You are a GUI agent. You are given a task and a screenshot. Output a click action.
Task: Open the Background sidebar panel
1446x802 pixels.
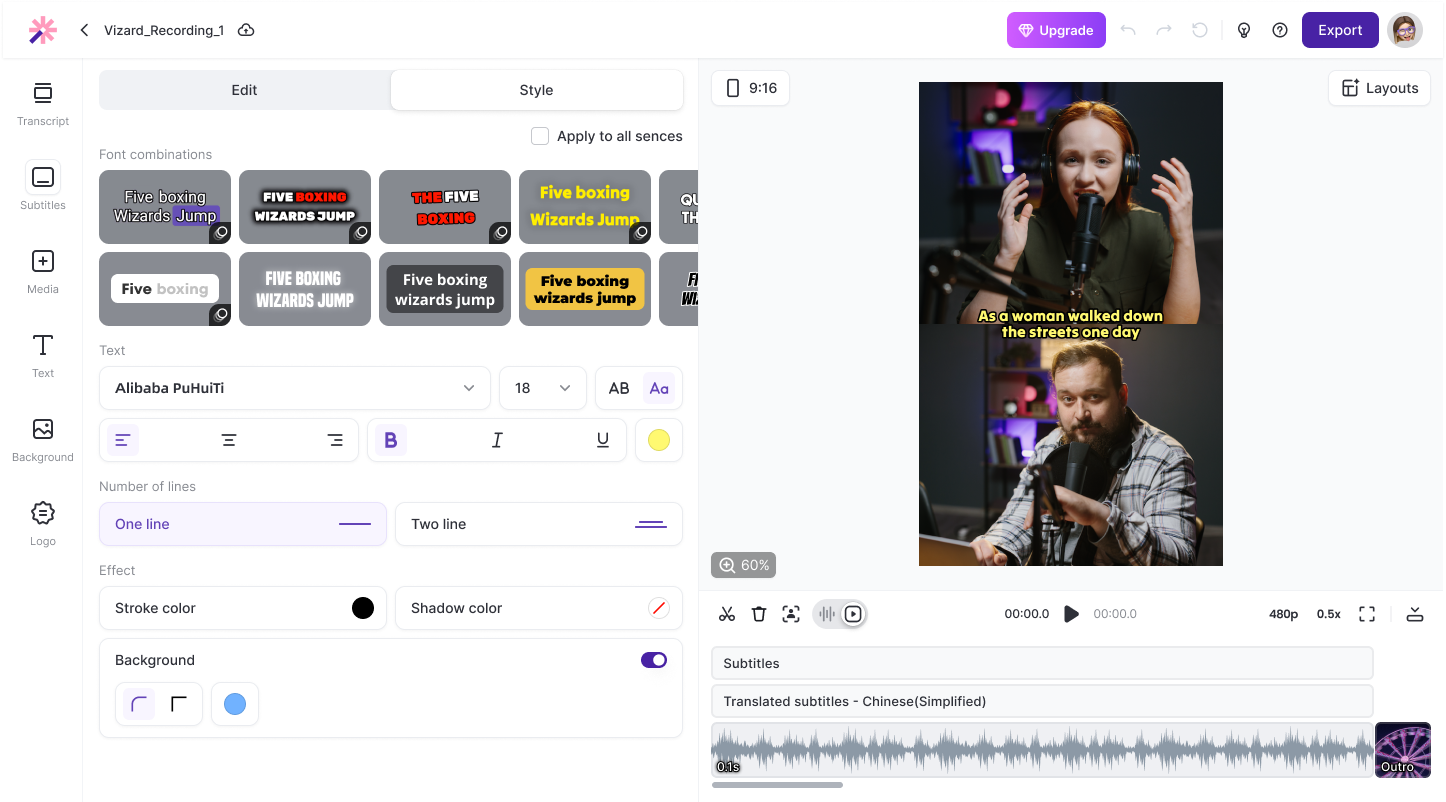pos(43,440)
